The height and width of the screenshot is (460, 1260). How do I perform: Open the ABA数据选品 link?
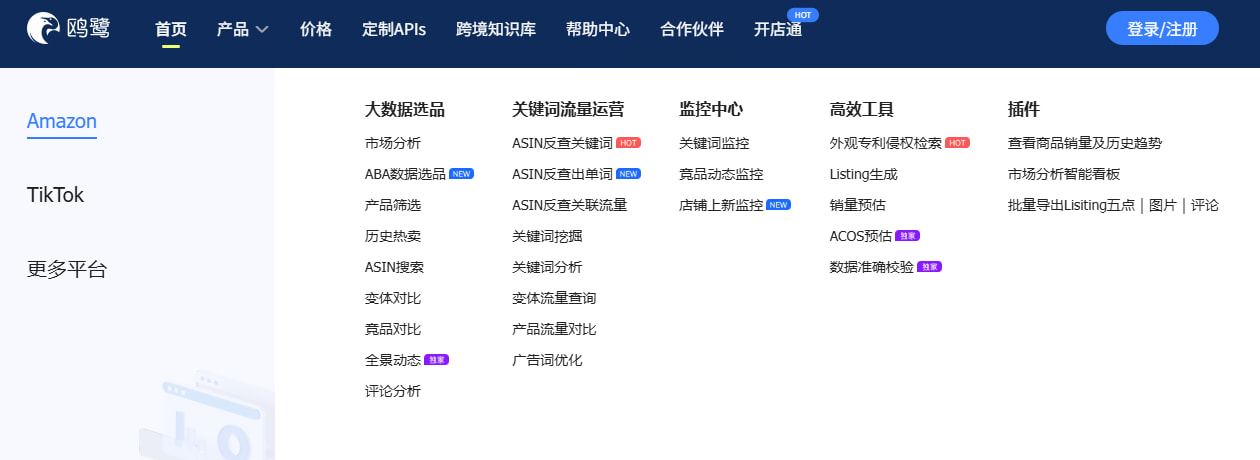point(405,174)
